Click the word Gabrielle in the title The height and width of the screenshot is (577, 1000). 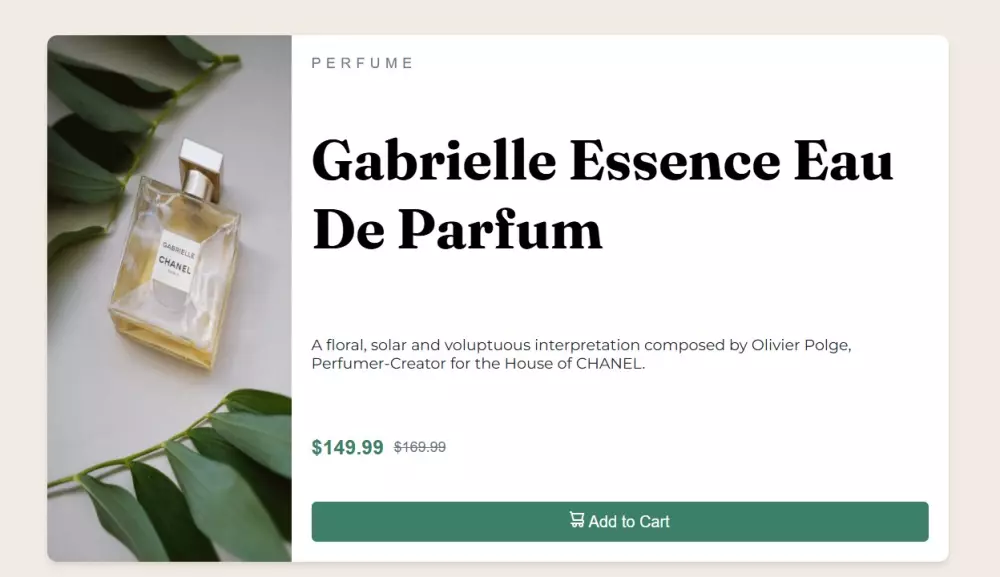[434, 161]
